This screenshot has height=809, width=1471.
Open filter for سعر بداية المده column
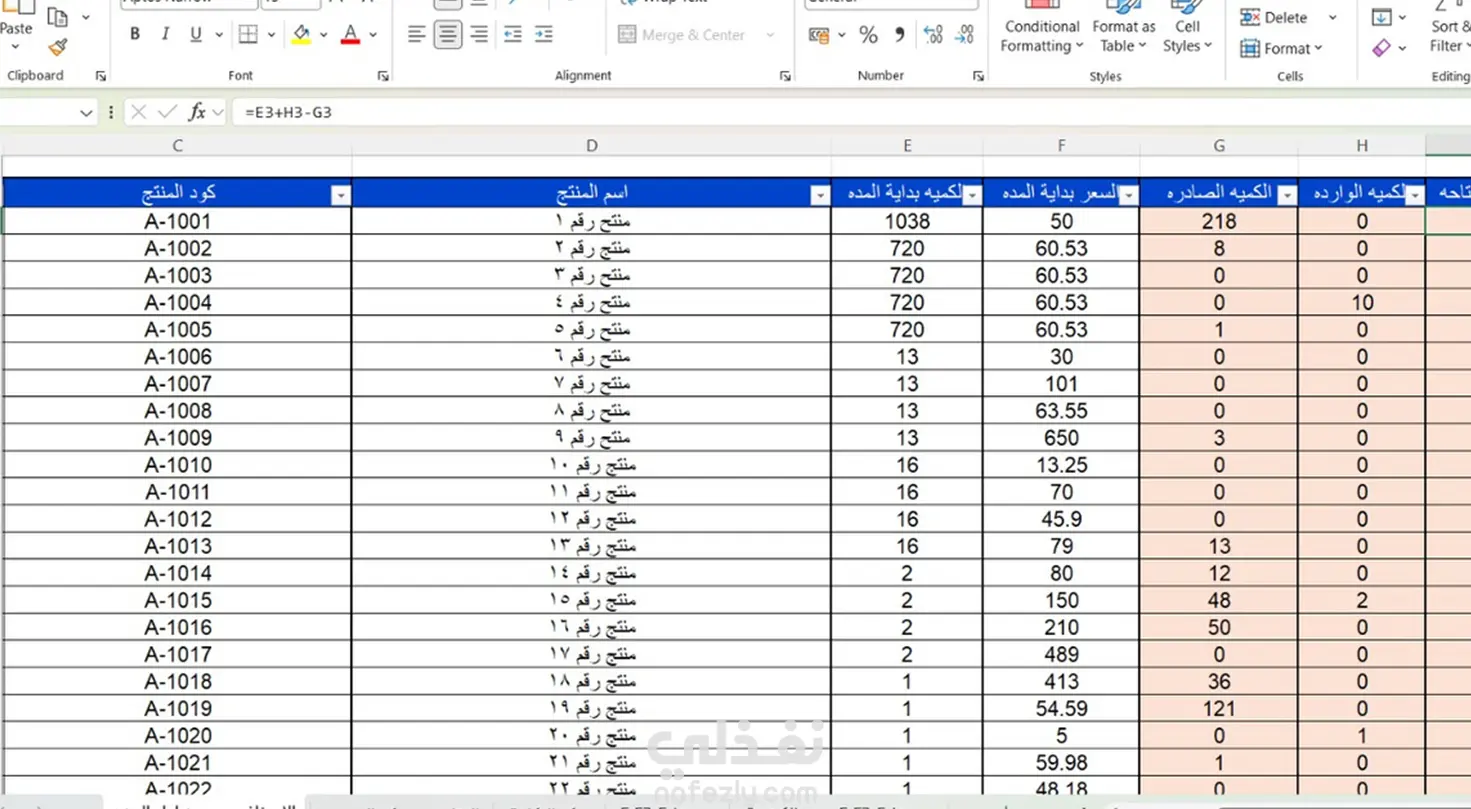[1128, 195]
